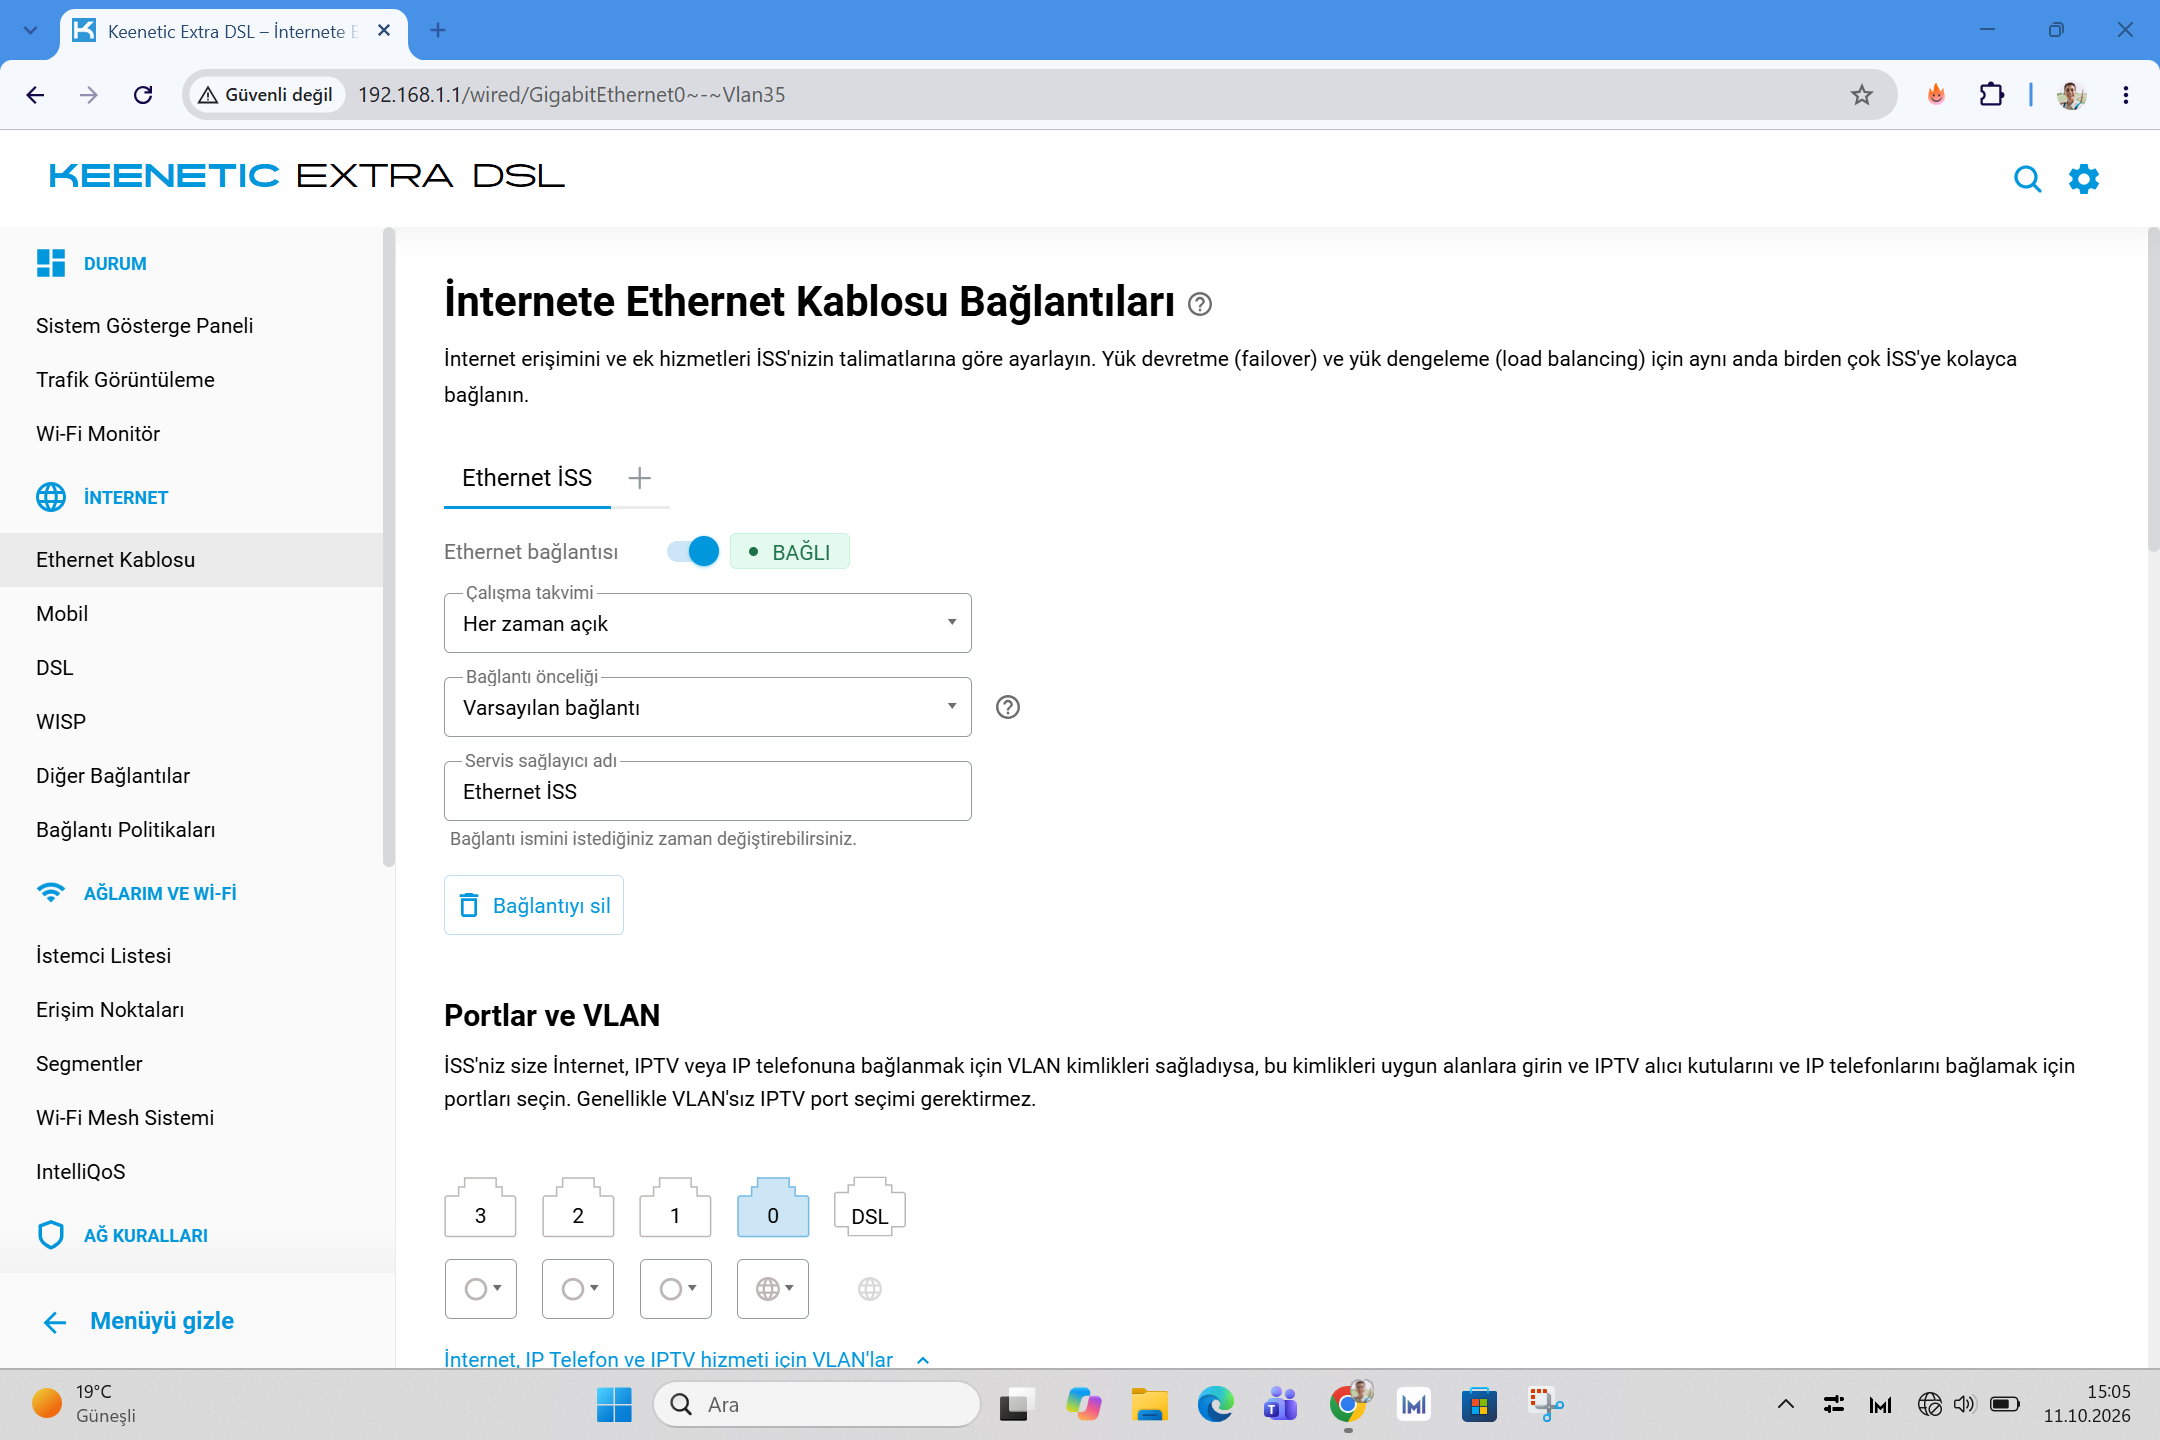Select port 2 icon
The height and width of the screenshot is (1440, 2160).
[578, 1207]
